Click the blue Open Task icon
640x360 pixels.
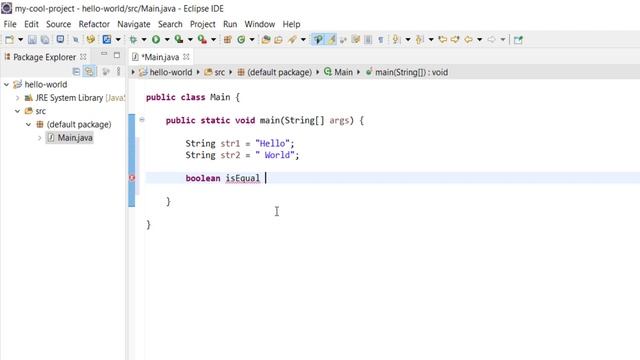(x=107, y=40)
